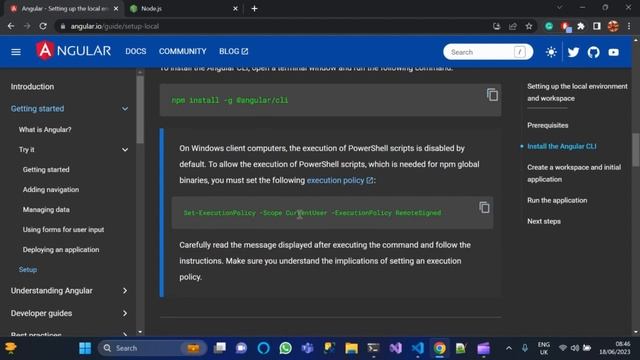Open the Chrome profile avatar
Viewport: 640px width, 360px height.
(x=613, y=27)
